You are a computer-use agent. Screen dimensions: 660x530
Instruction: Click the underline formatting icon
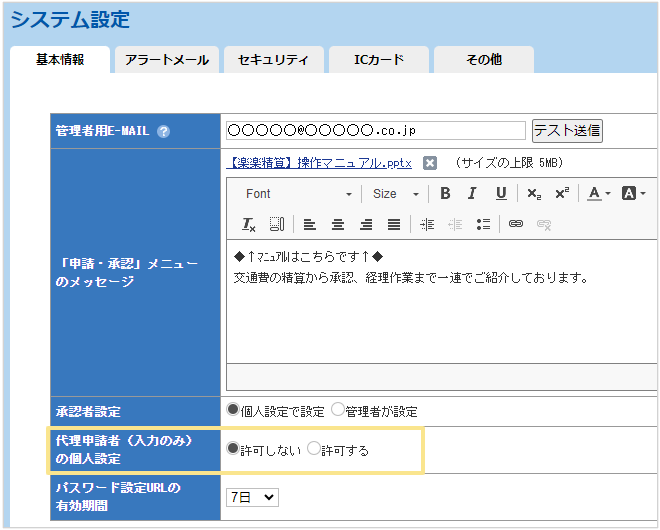click(x=501, y=194)
